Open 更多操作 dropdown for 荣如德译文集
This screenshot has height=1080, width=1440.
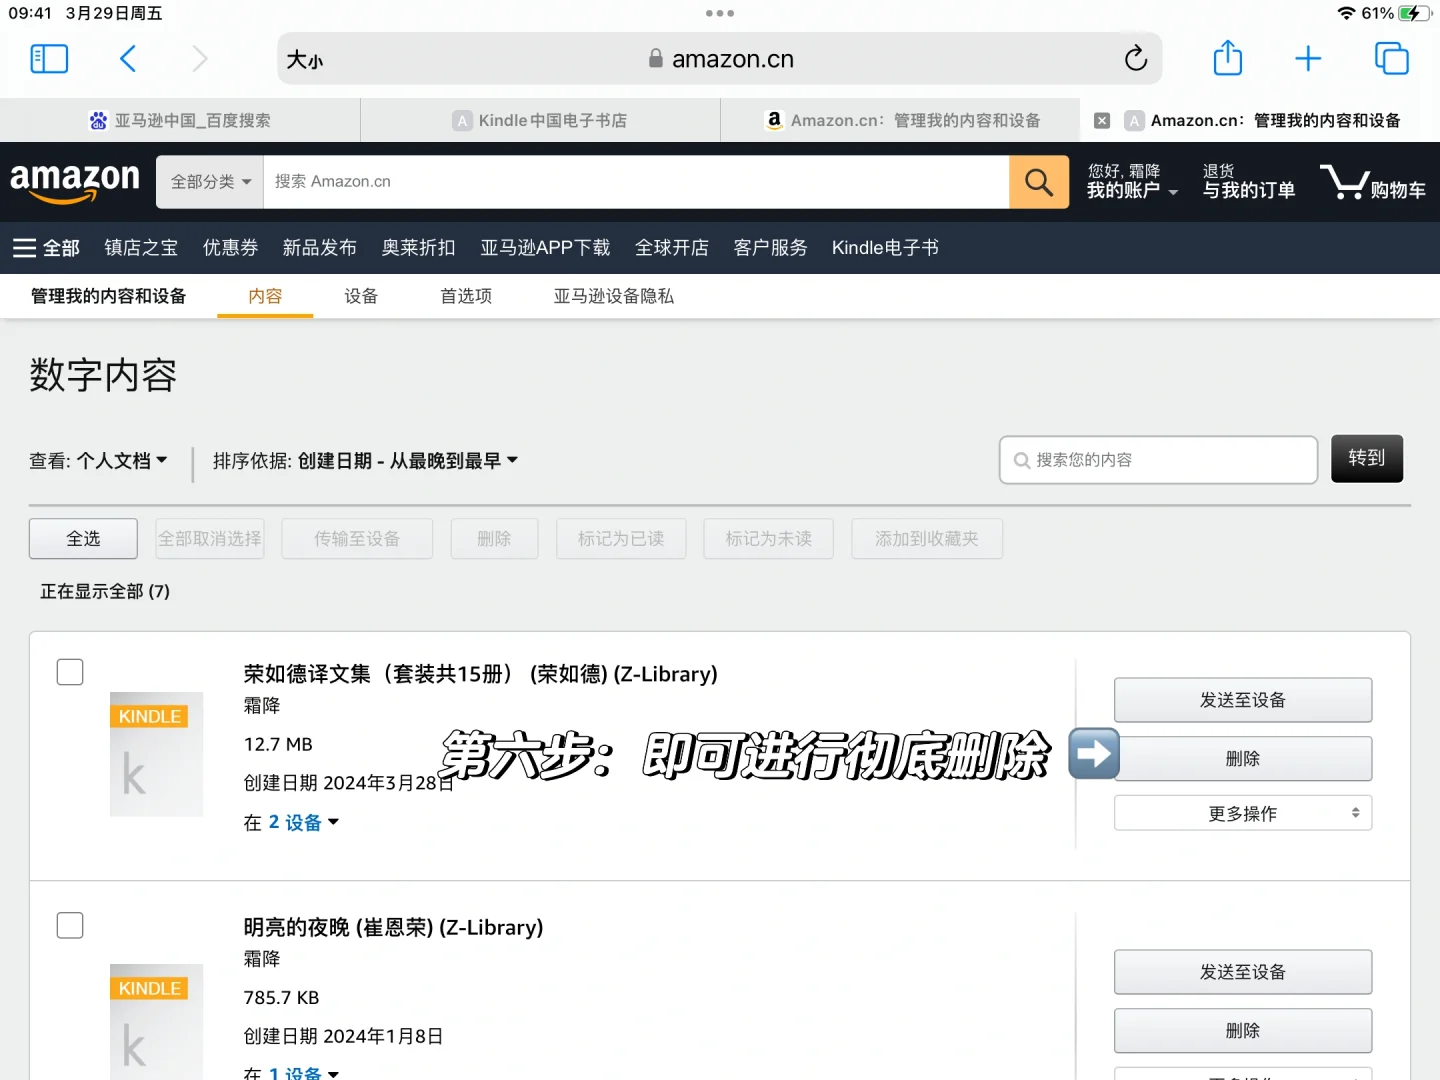pyautogui.click(x=1243, y=813)
